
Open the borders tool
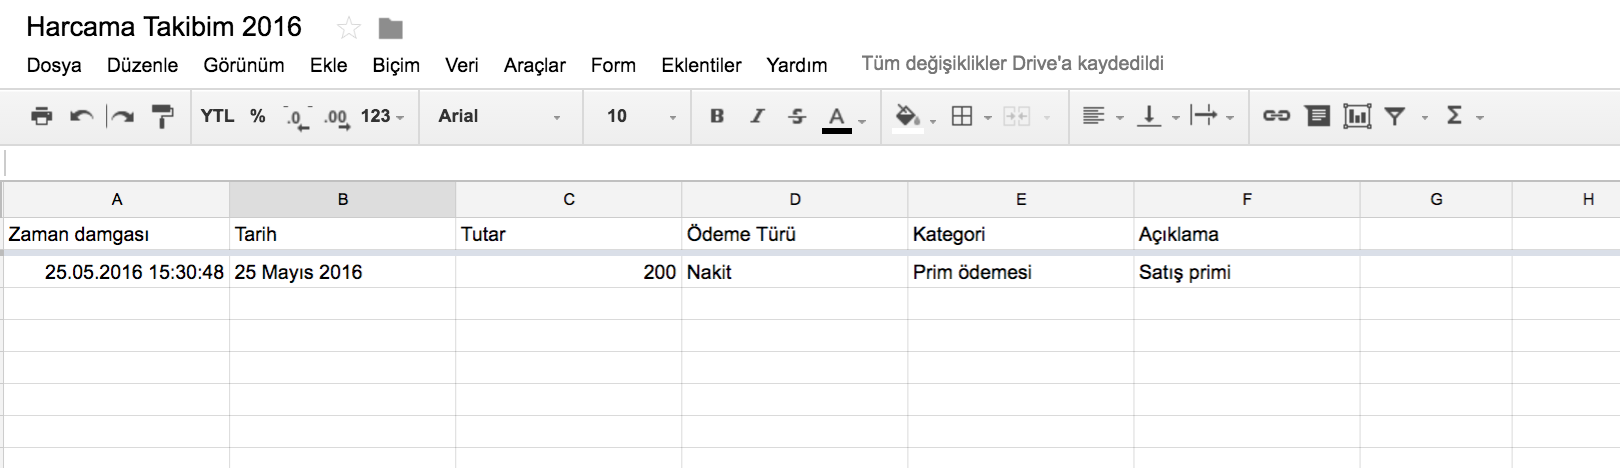961,116
